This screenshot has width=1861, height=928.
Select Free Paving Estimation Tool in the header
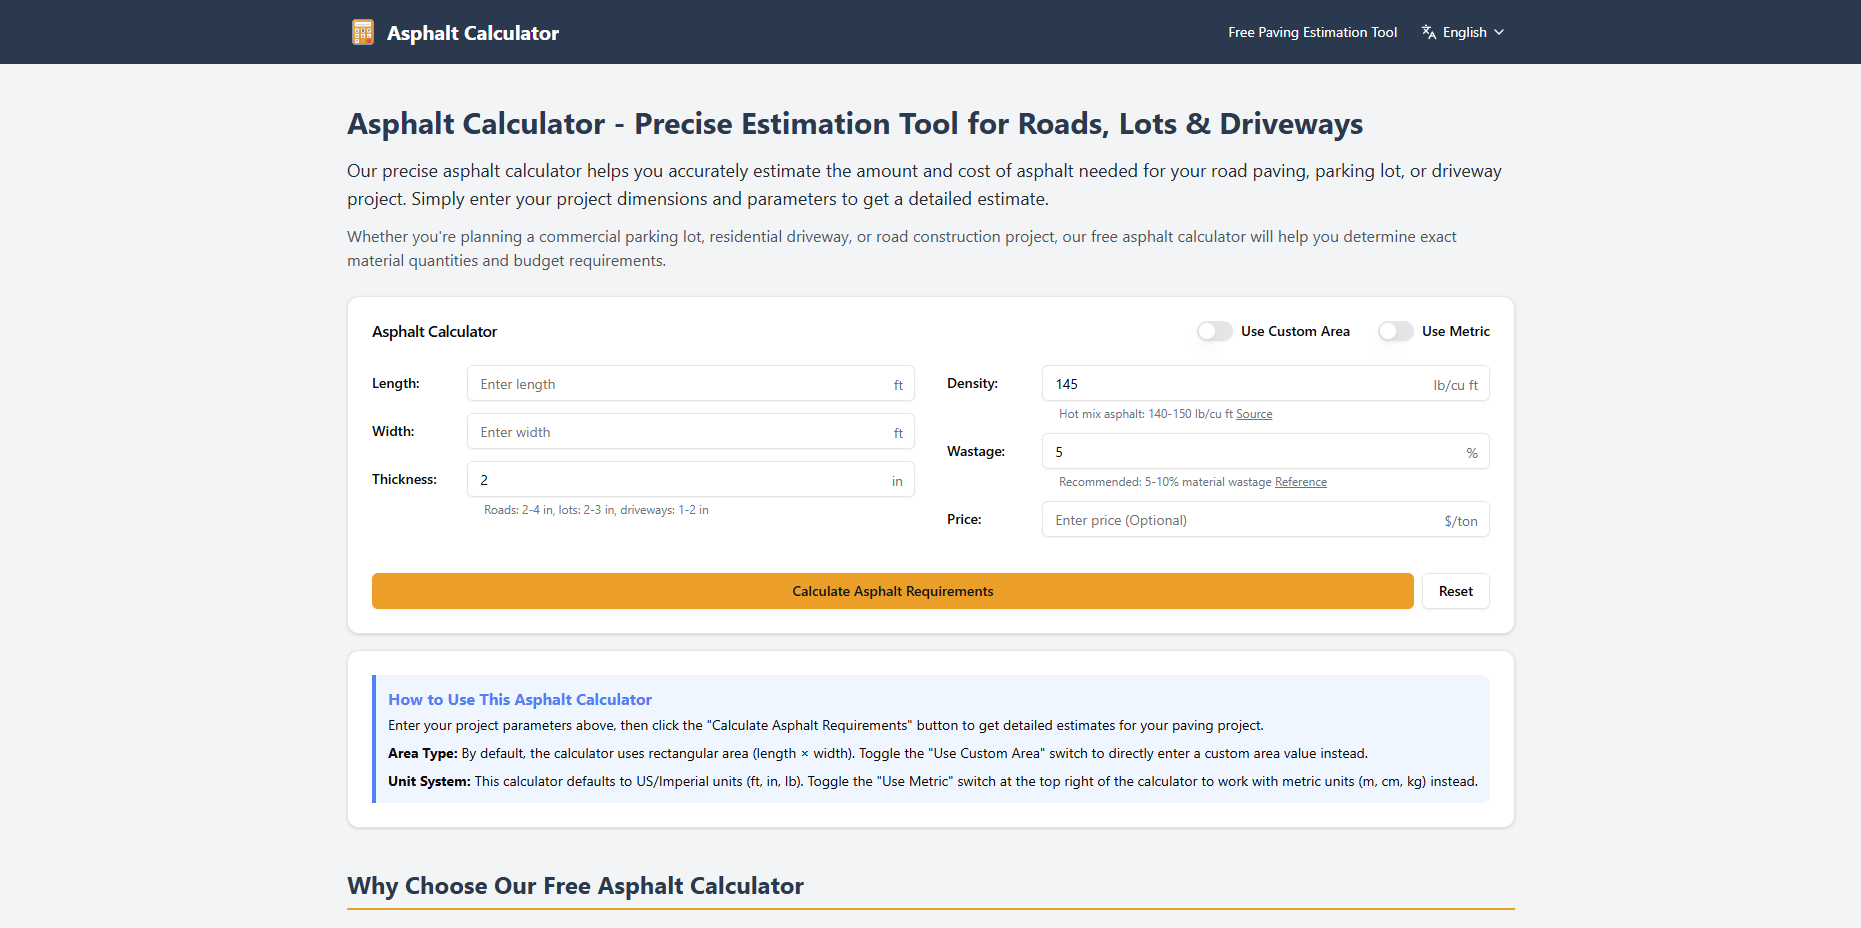click(x=1312, y=31)
